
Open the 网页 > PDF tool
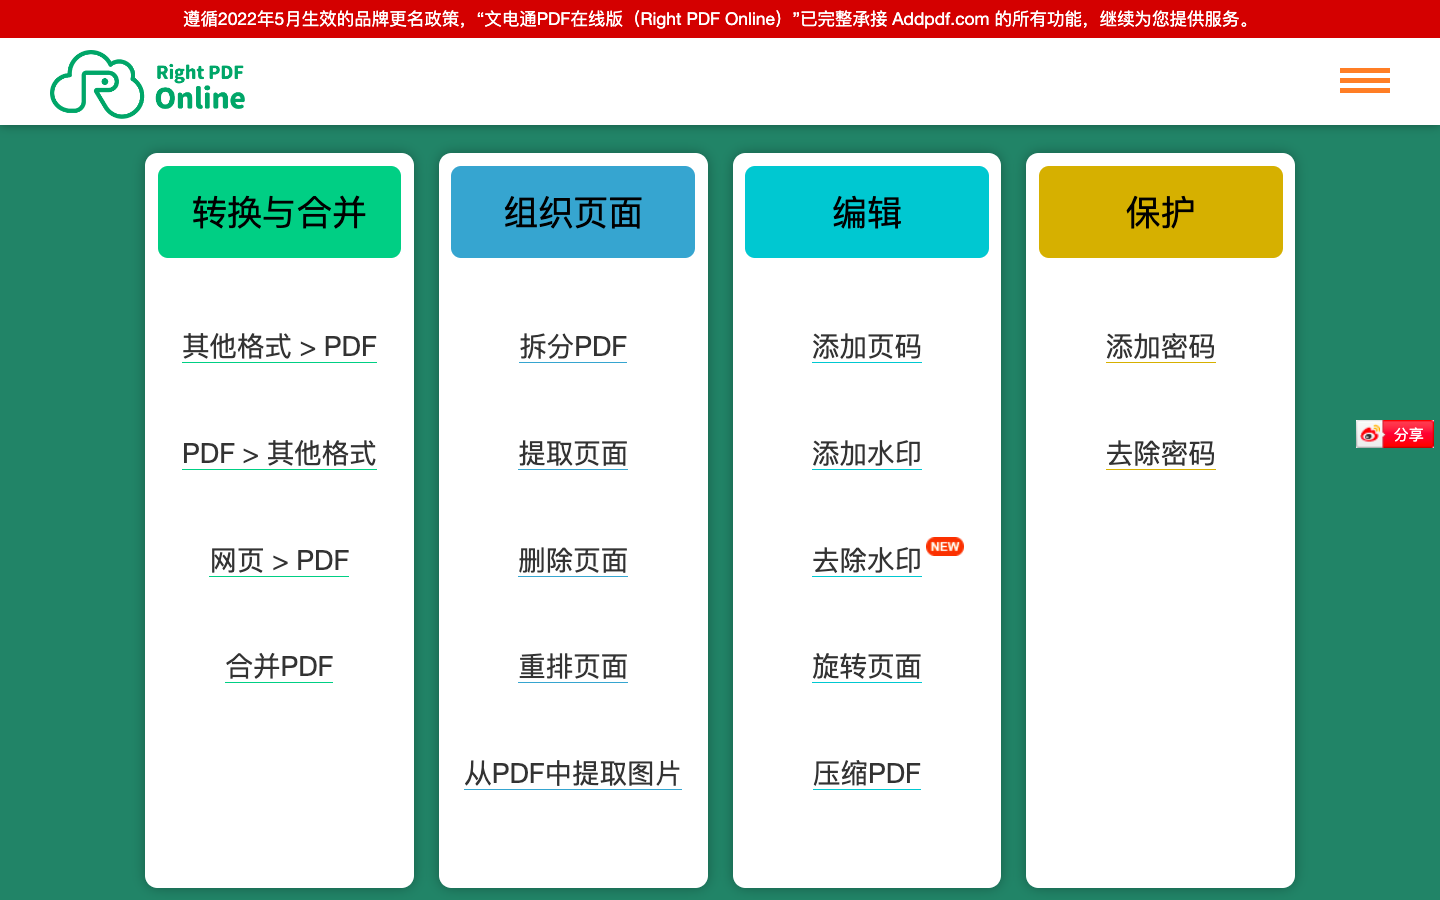point(279,561)
